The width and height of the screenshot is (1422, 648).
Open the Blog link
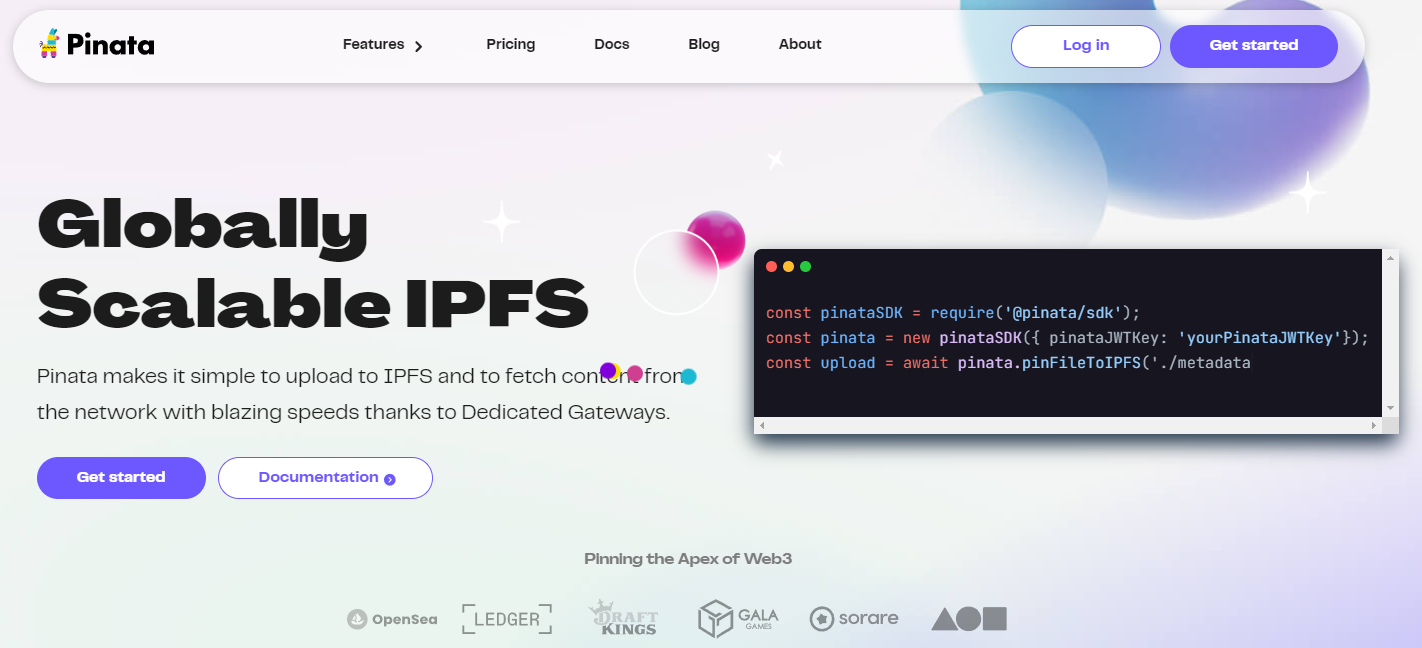(x=703, y=44)
